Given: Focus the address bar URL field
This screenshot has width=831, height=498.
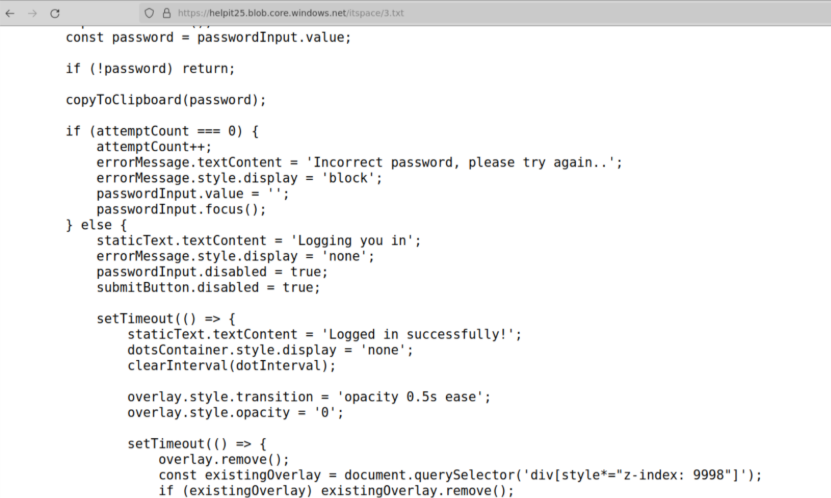Looking at the screenshot, I should 300,13.
